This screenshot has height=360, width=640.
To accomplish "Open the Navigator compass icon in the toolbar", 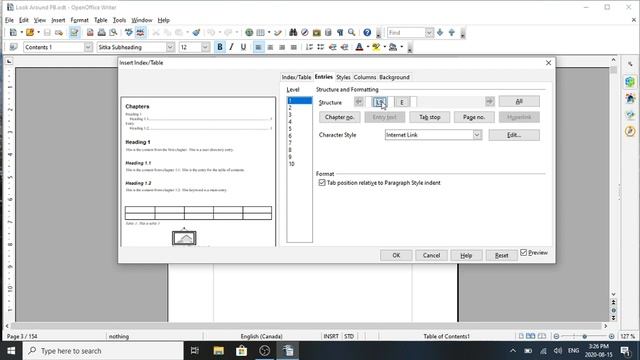I will [304, 33].
